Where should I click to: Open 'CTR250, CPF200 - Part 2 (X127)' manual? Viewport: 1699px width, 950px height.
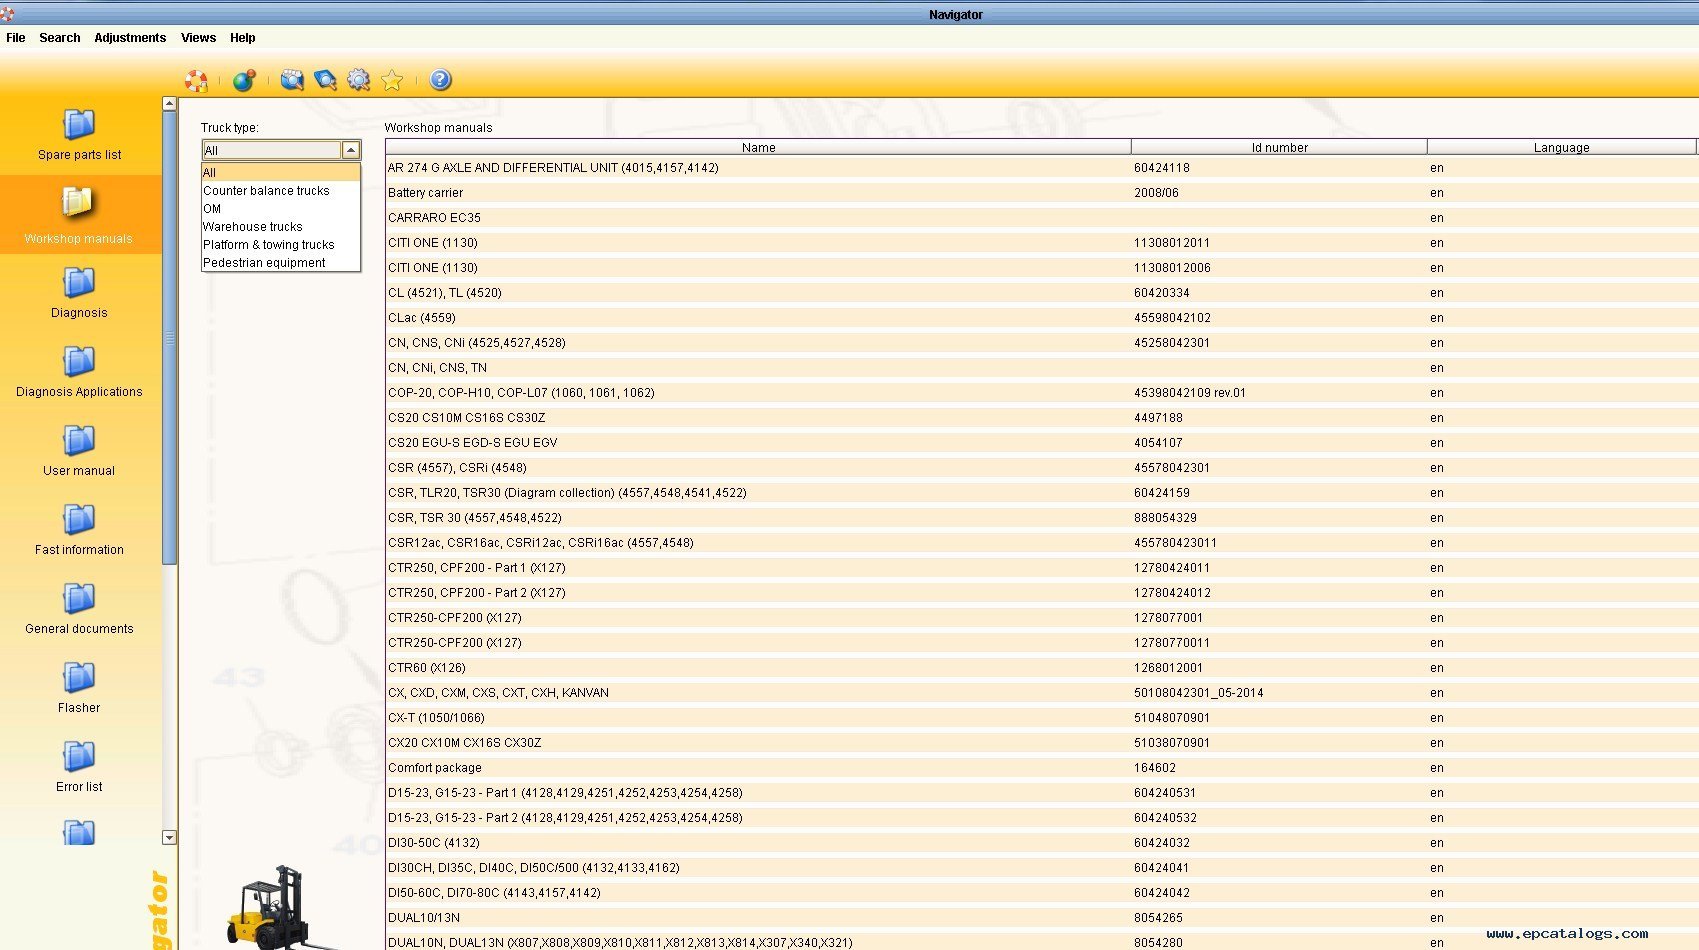click(x=1041, y=593)
